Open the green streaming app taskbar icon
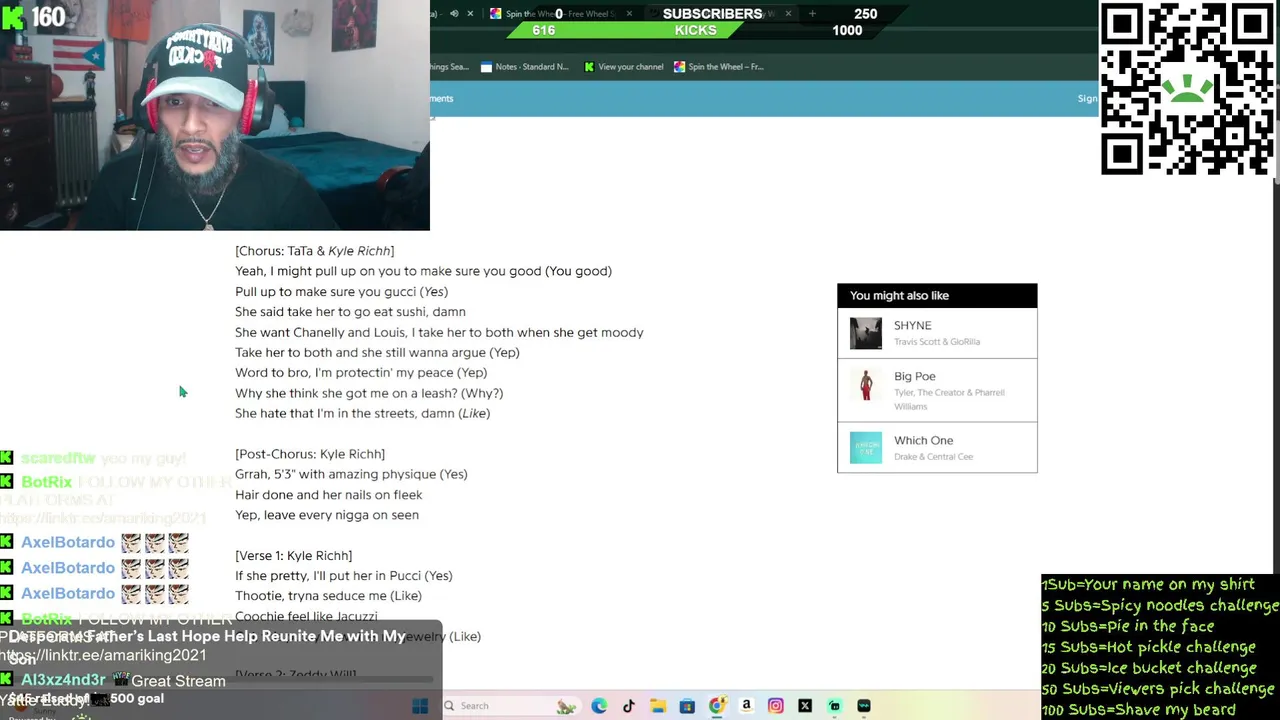The height and width of the screenshot is (720, 1280). pos(835,706)
